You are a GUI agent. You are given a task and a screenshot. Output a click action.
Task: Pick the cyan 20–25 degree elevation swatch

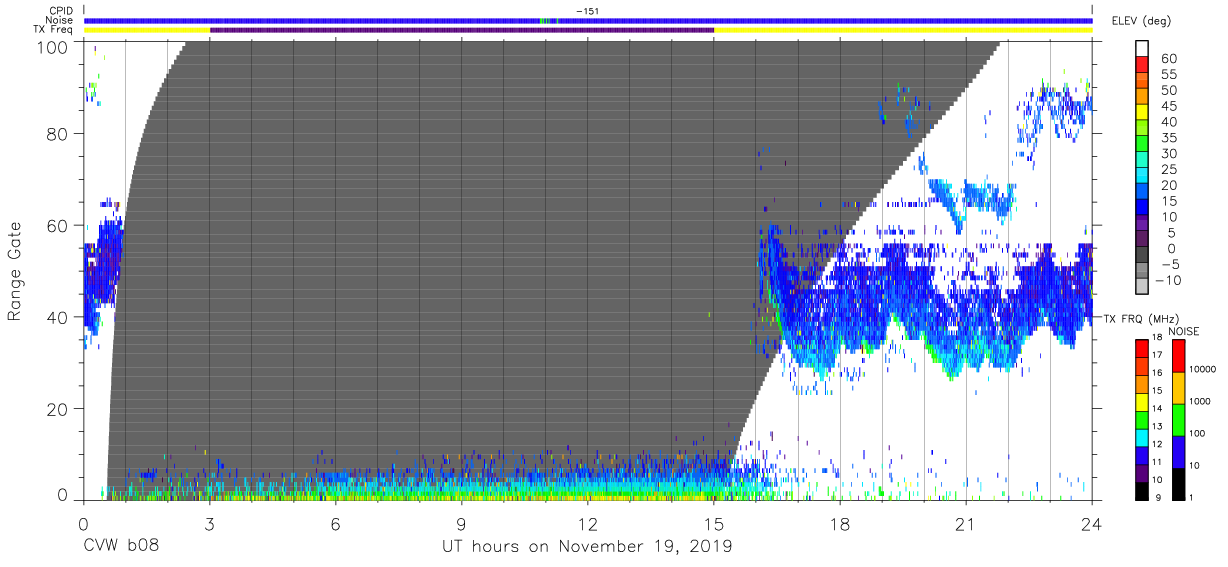(1144, 176)
